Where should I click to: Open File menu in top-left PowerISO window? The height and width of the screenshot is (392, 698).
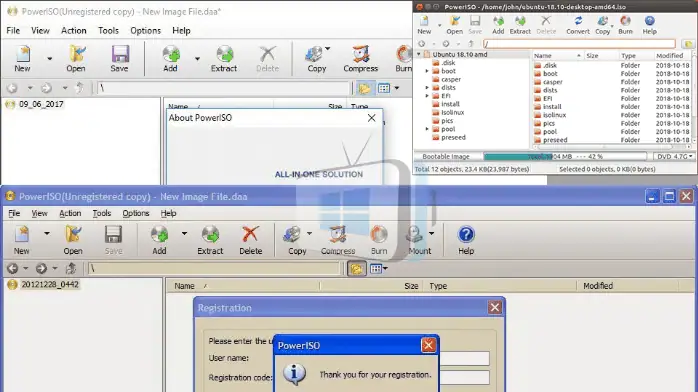pyautogui.click(x=13, y=30)
